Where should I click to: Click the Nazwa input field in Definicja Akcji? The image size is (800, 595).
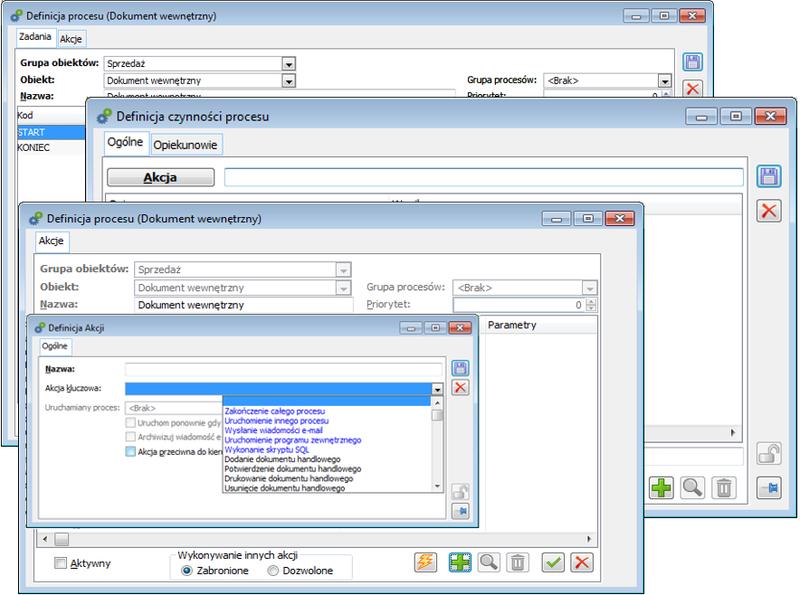pyautogui.click(x=283, y=369)
